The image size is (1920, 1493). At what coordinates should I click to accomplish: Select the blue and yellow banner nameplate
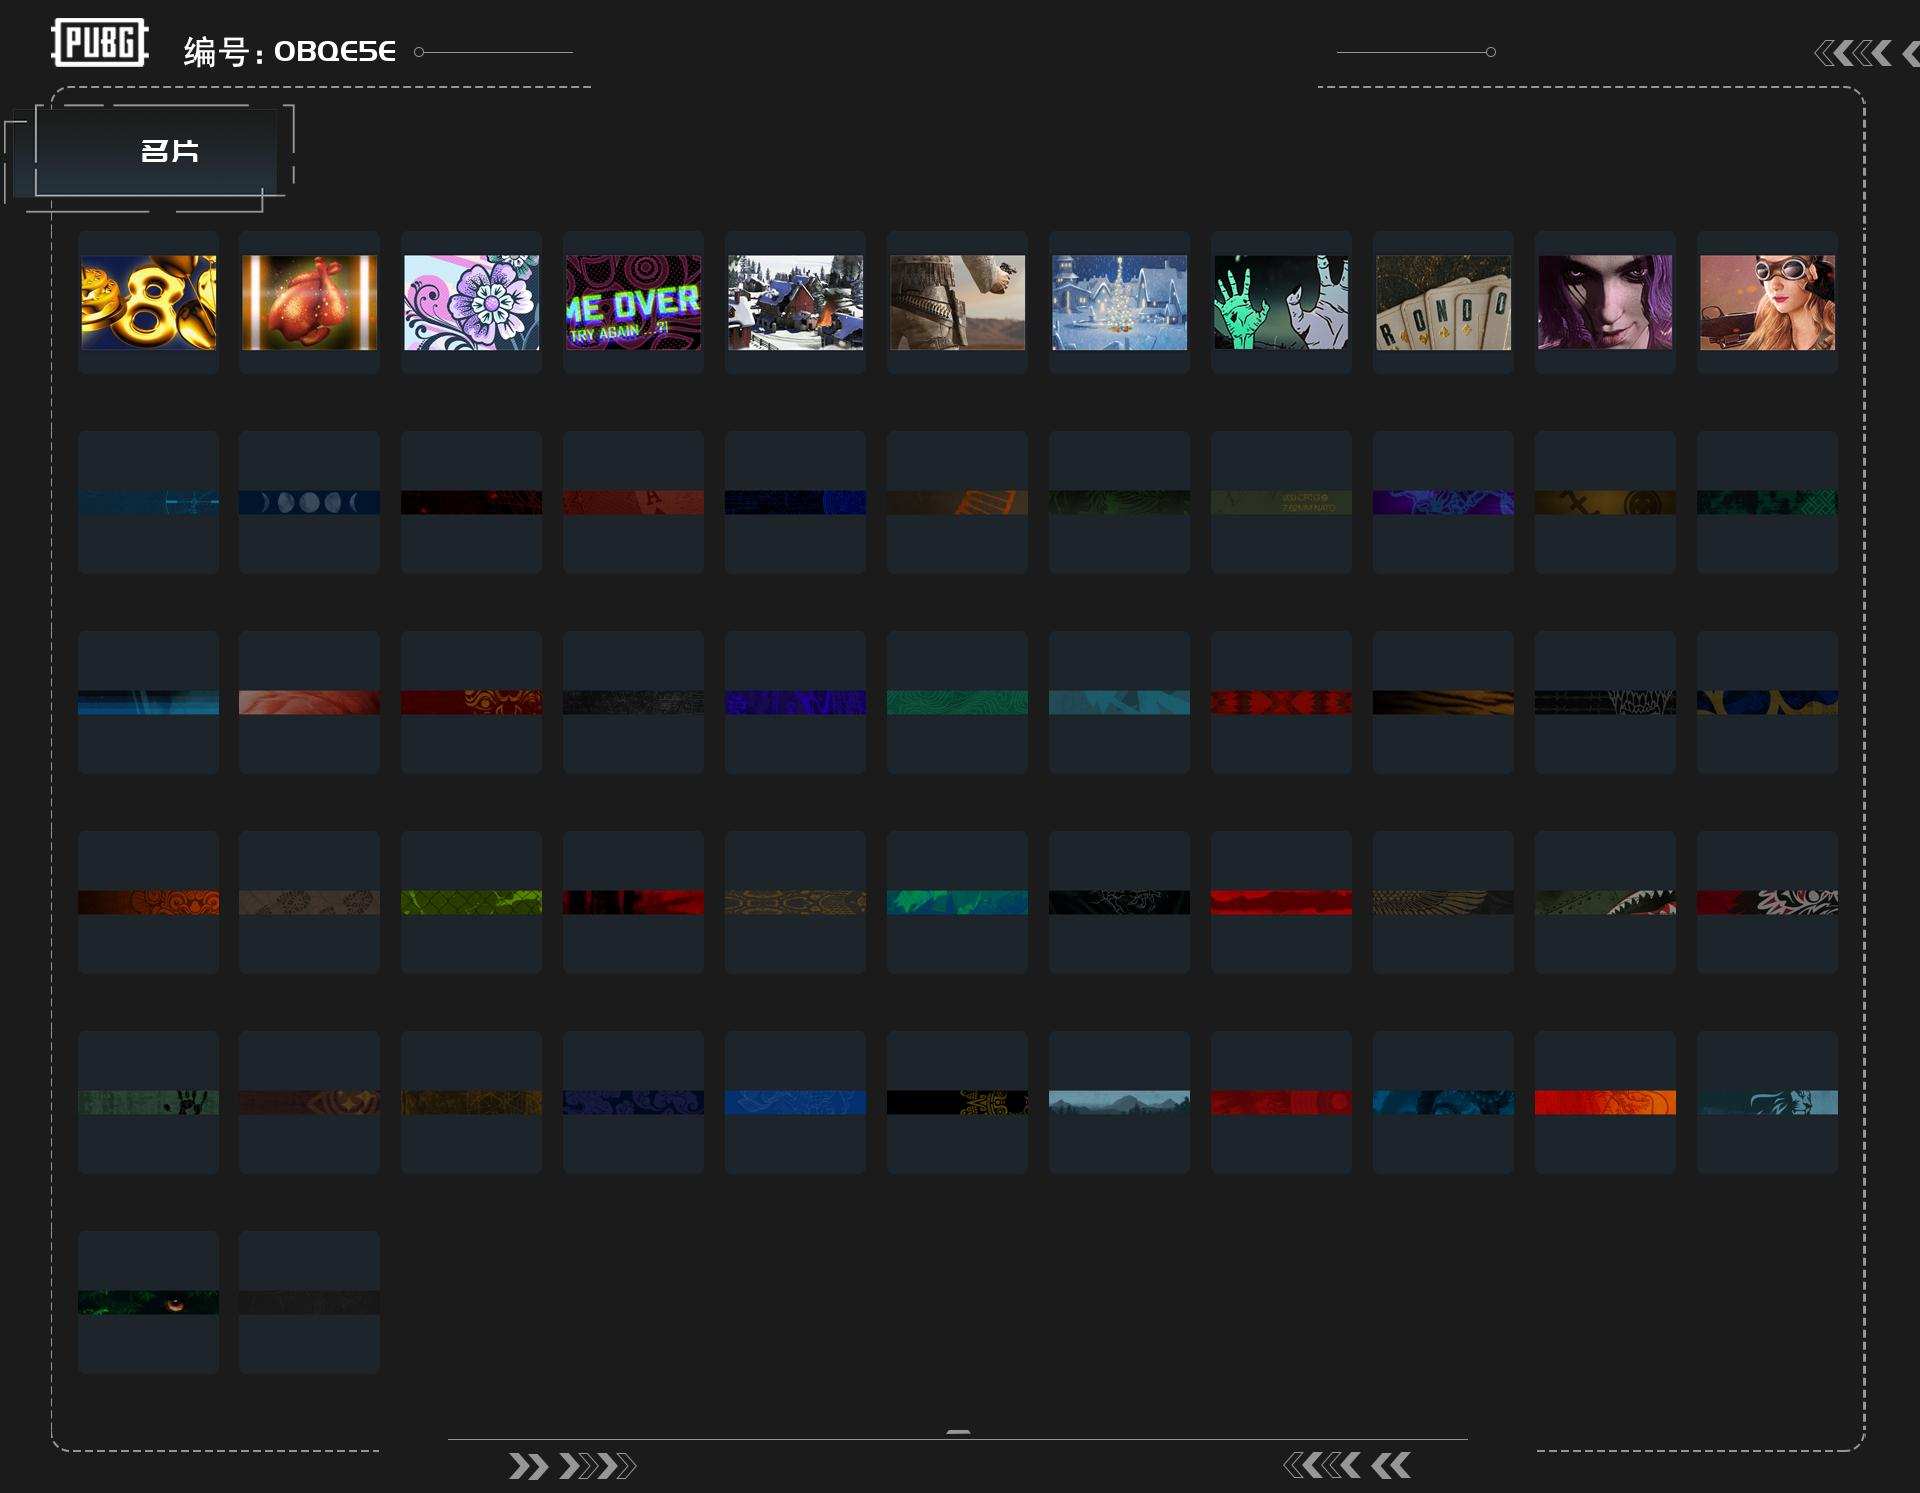[1767, 702]
